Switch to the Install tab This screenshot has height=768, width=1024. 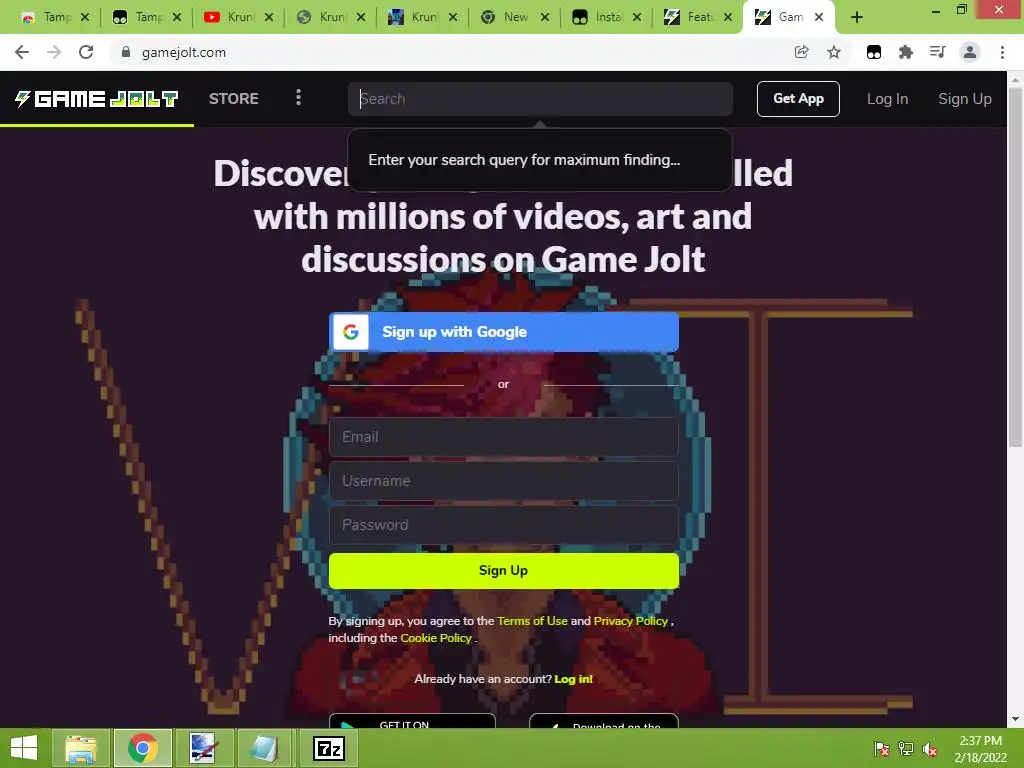(x=607, y=18)
